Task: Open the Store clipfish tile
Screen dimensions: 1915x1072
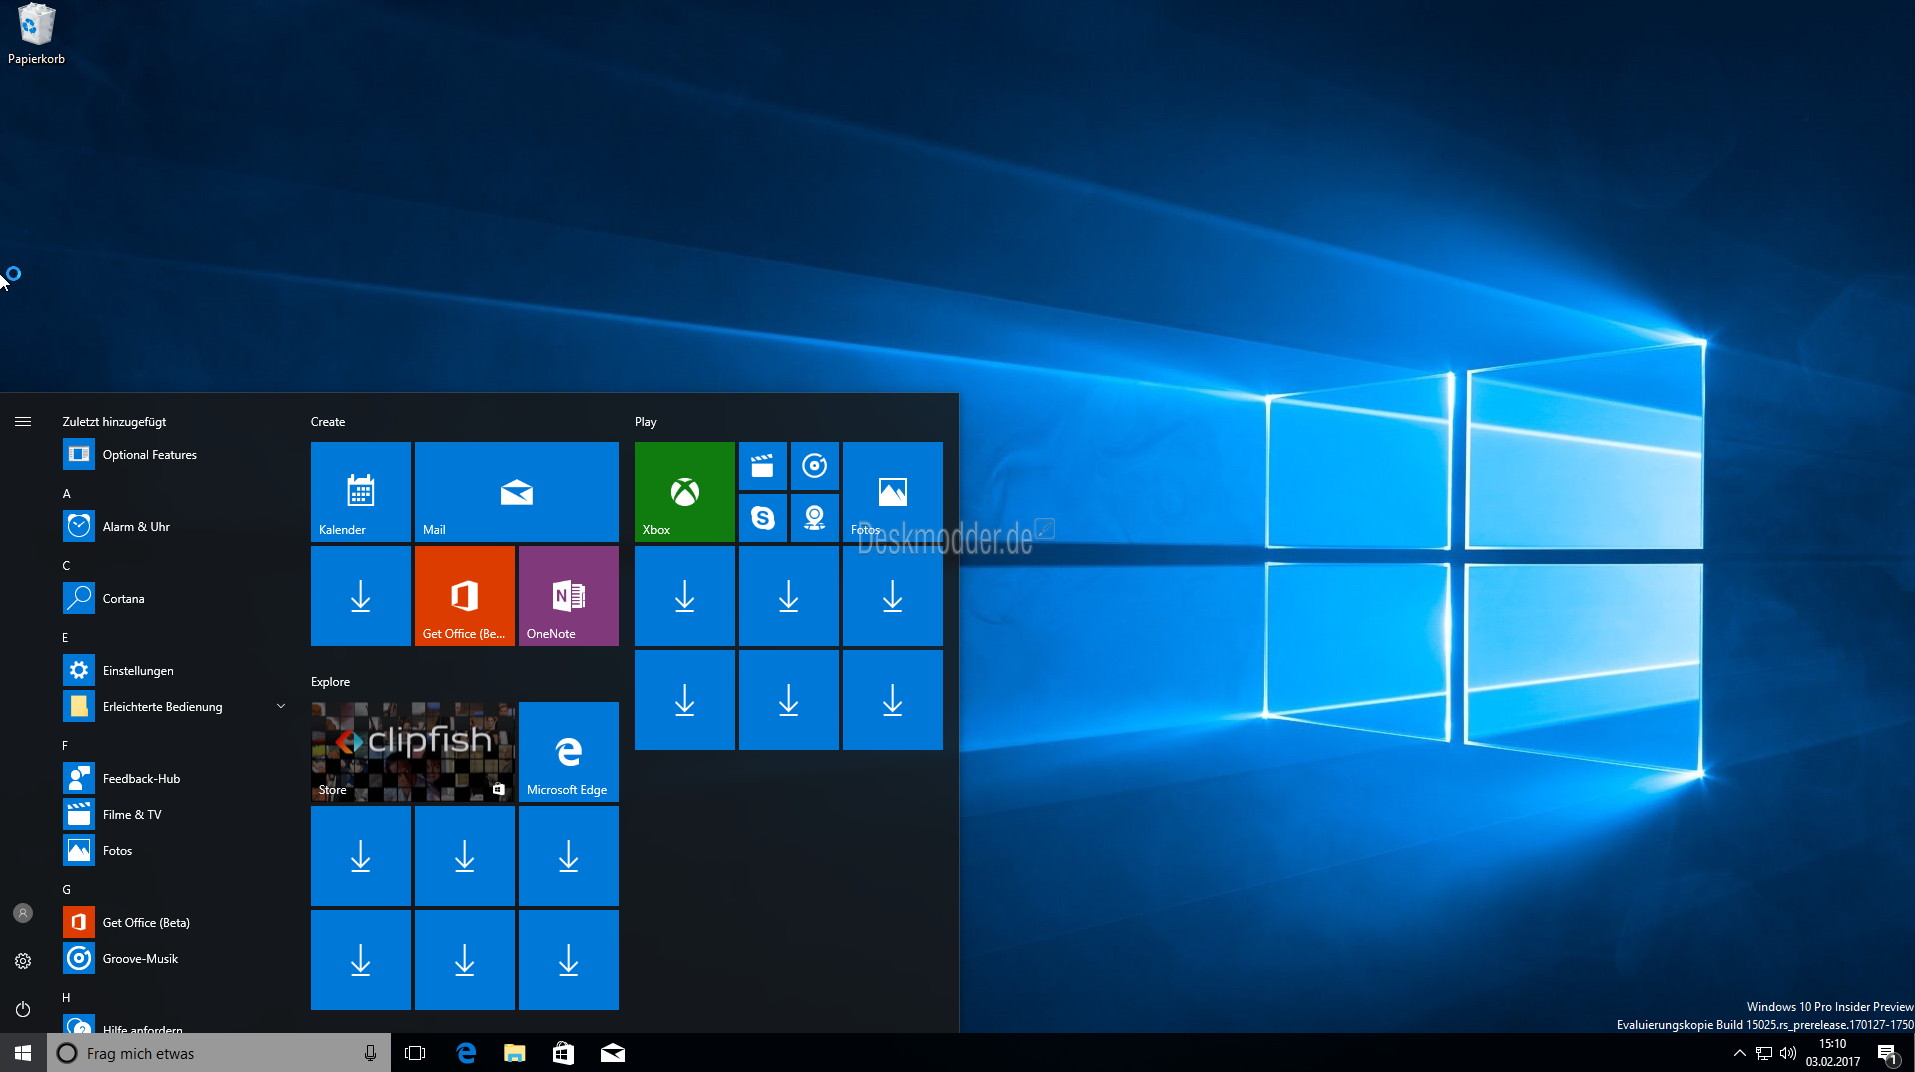Action: pyautogui.click(x=413, y=752)
